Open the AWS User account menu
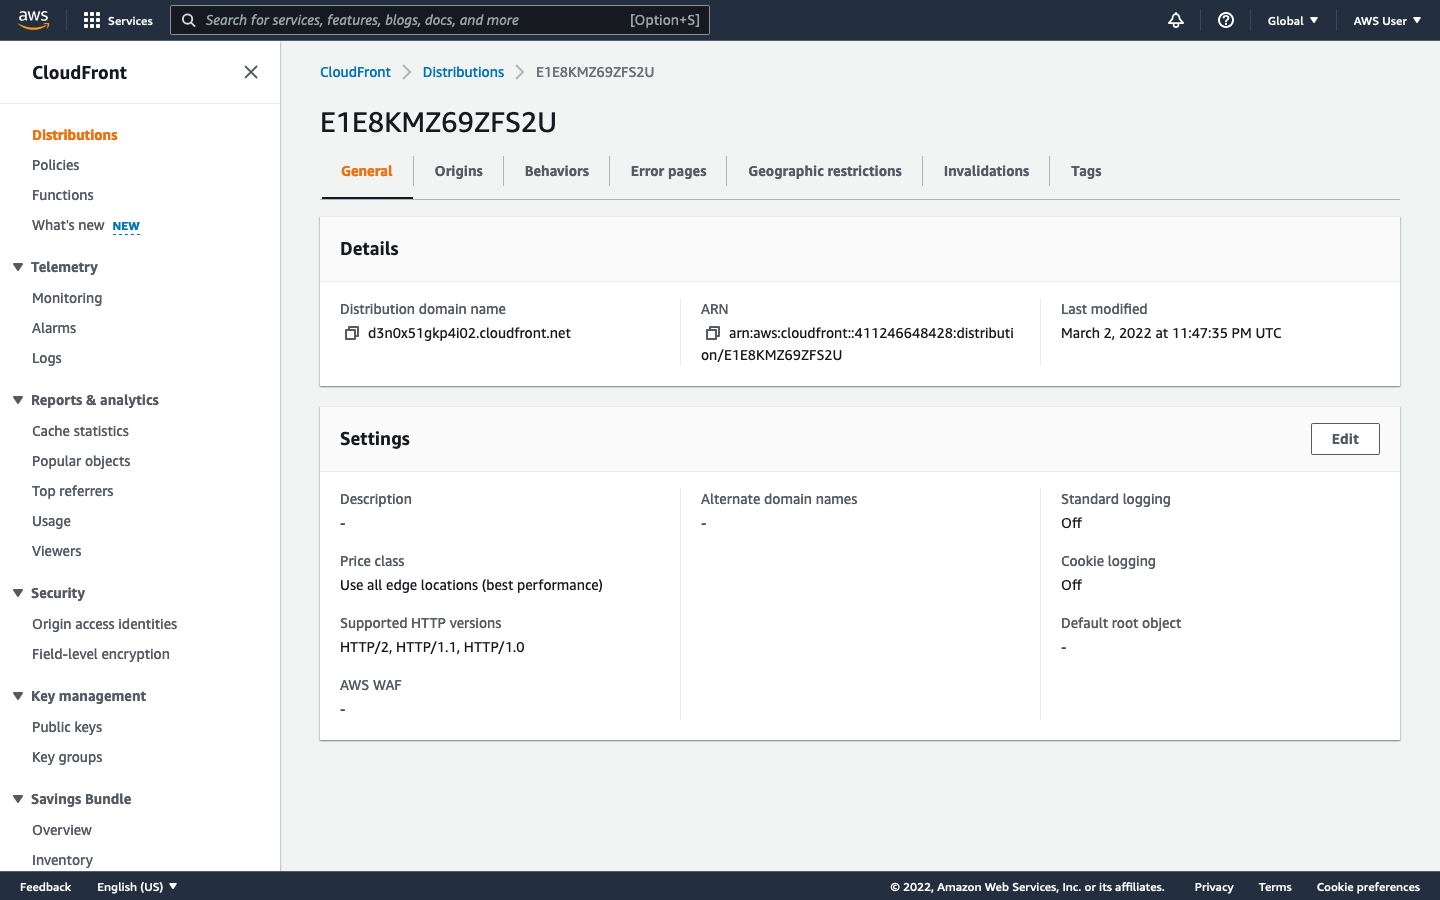The height and width of the screenshot is (900, 1440). pyautogui.click(x=1386, y=20)
